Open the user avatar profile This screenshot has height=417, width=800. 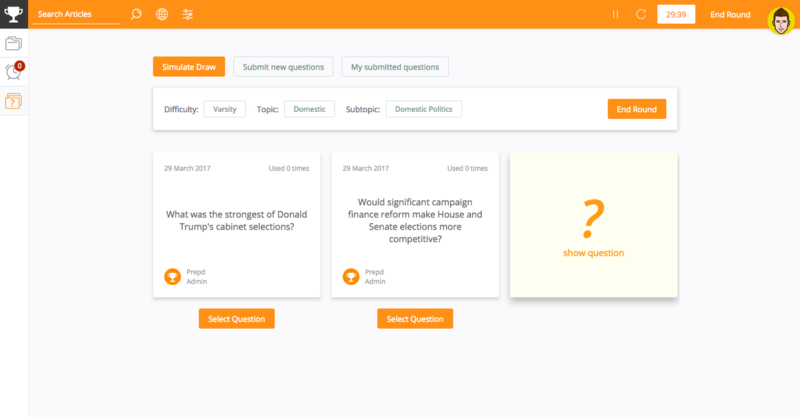(x=781, y=21)
